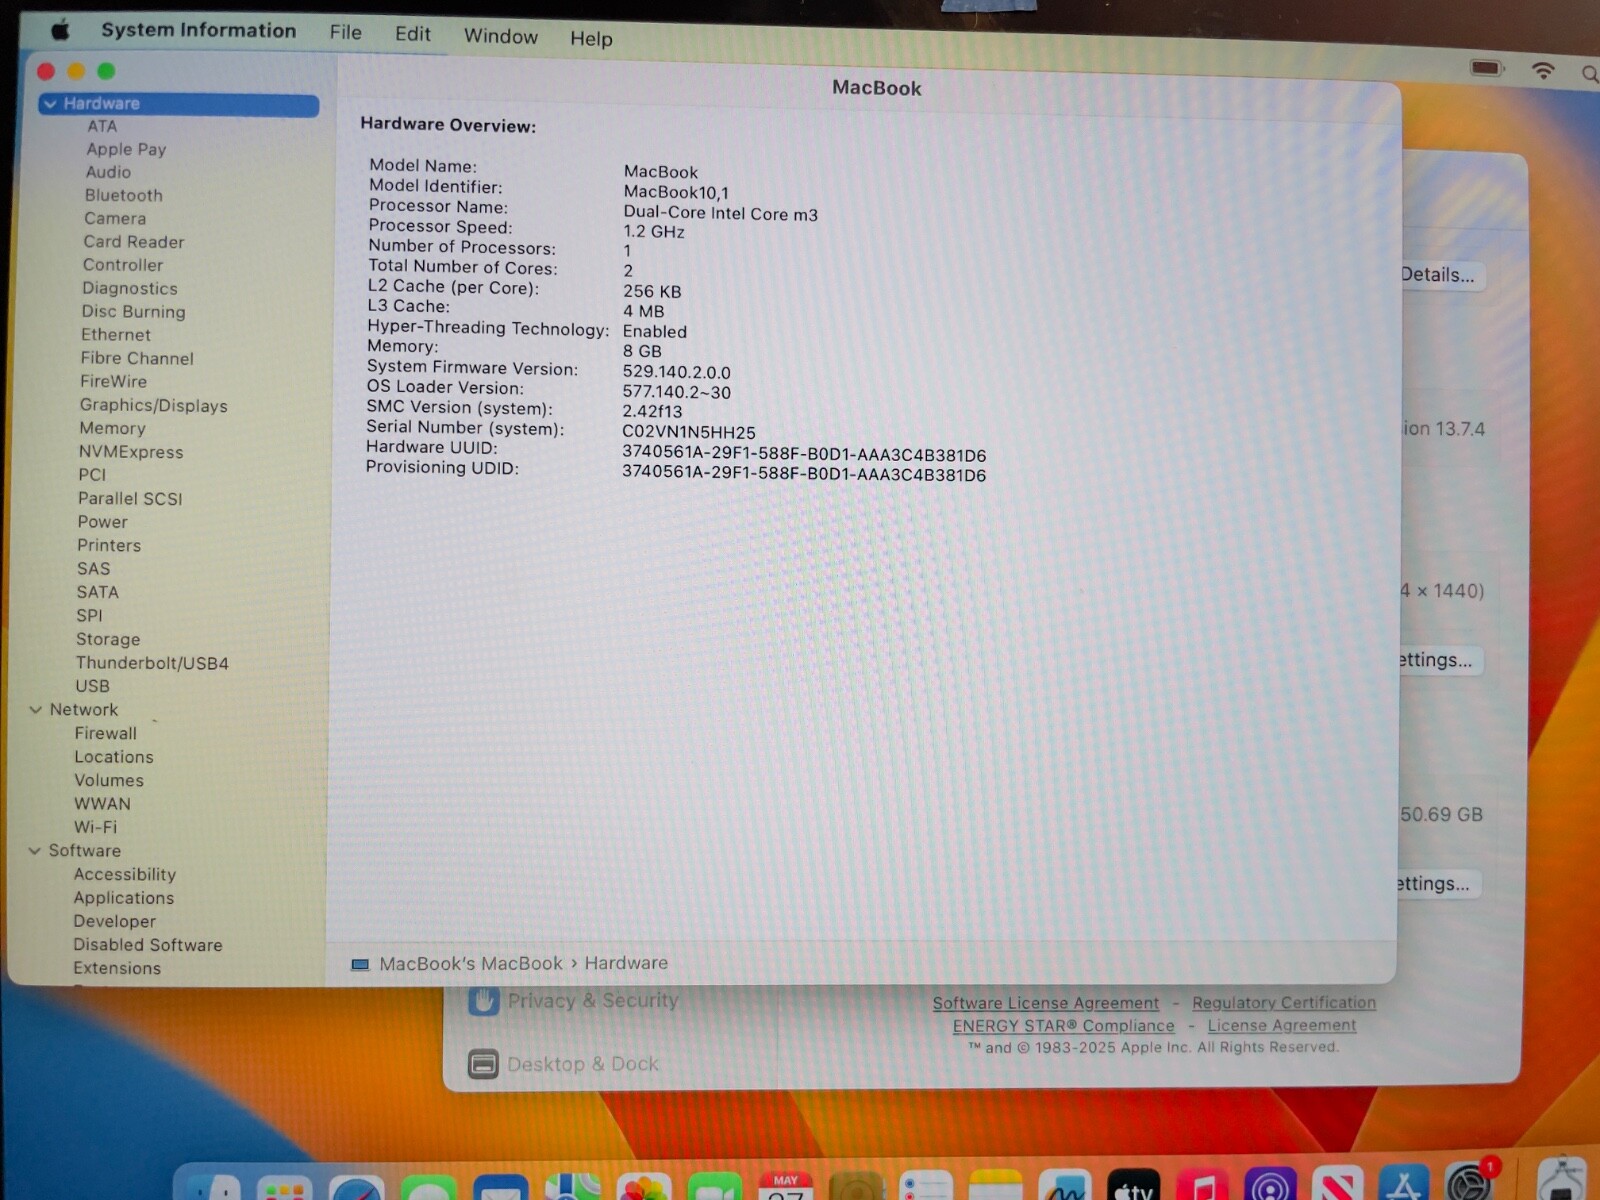
Task: Open Launchpad in the Dock
Action: click(285, 1188)
